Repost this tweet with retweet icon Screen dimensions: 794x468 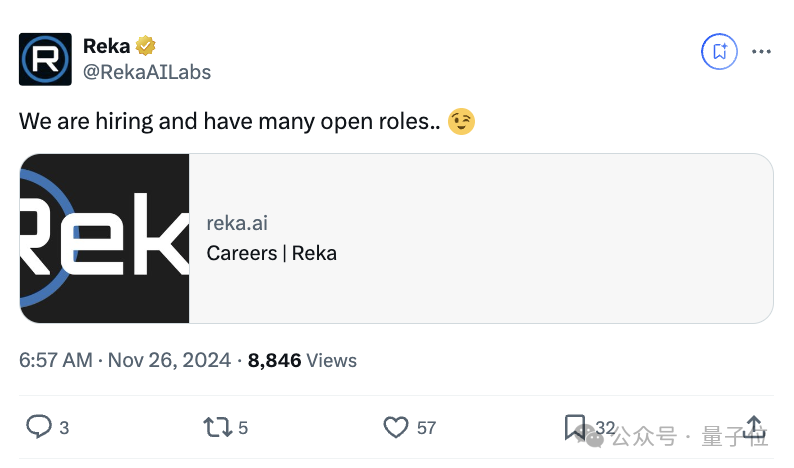(x=218, y=427)
